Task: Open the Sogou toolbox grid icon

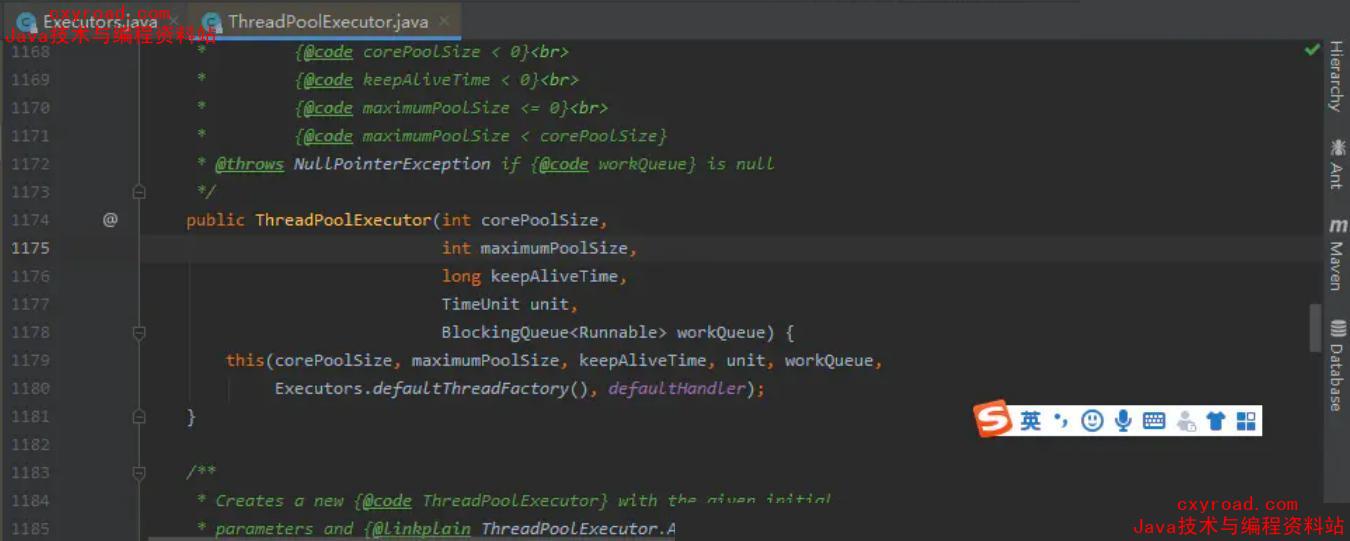Action: [x=1246, y=421]
